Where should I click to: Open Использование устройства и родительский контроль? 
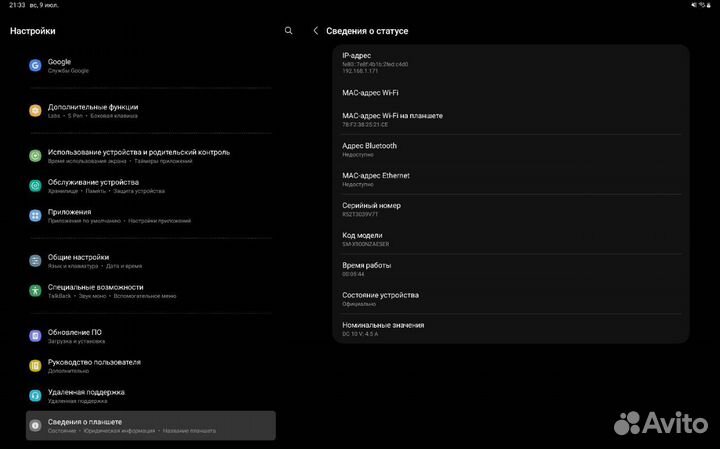pos(151,156)
